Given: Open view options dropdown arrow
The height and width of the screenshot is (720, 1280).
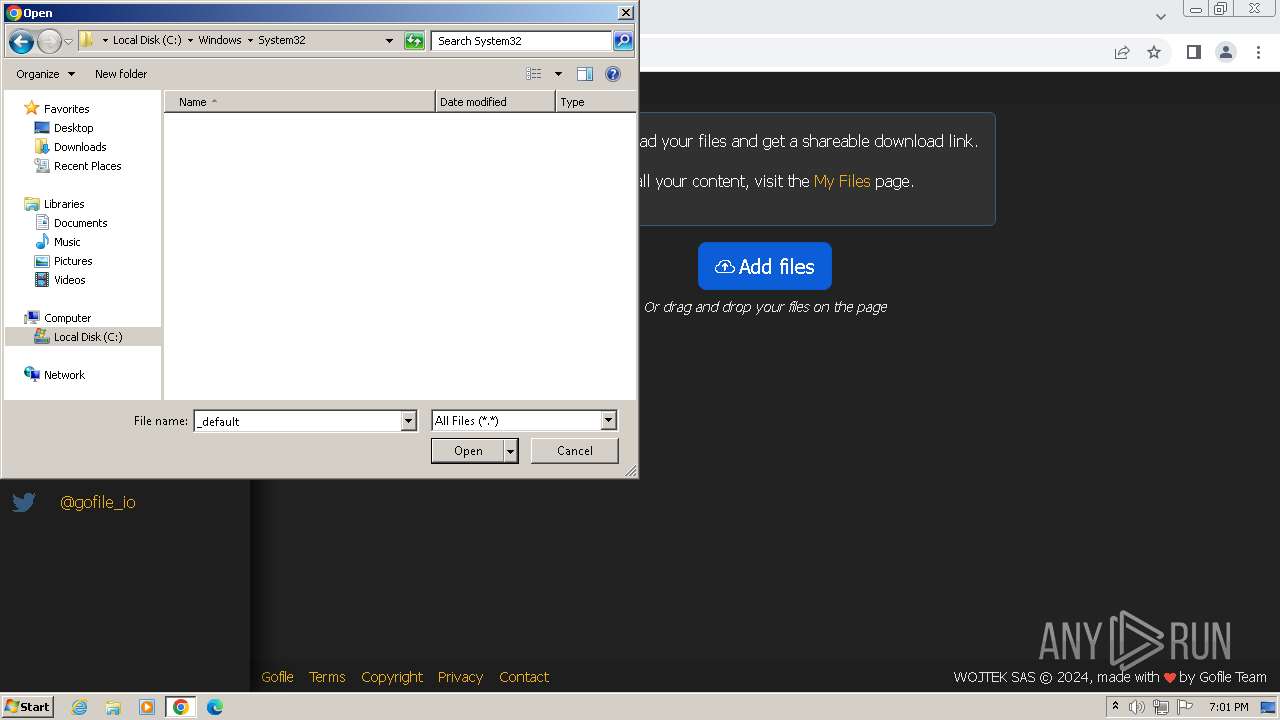Looking at the screenshot, I should [x=558, y=74].
